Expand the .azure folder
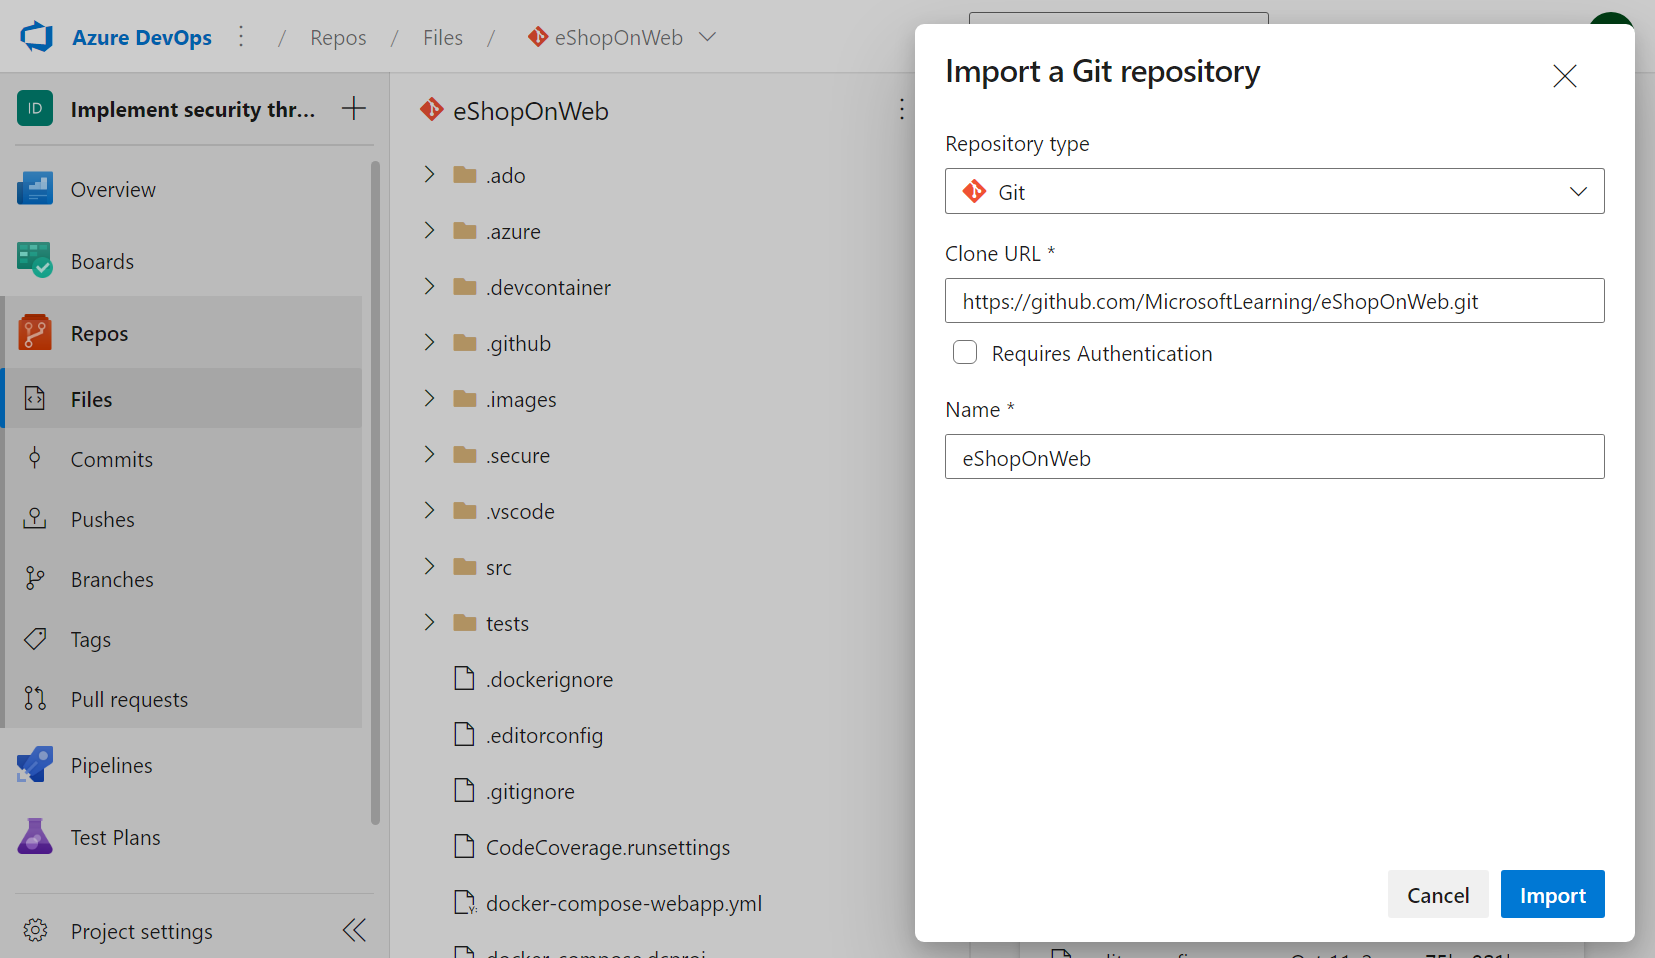This screenshot has width=1655, height=958. (430, 230)
